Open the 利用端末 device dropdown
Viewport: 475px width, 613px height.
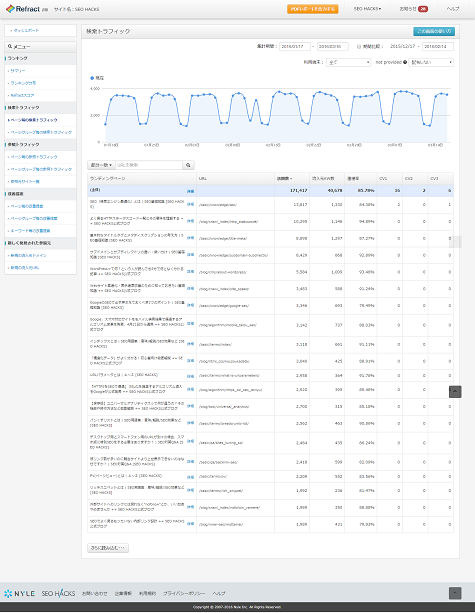coord(348,62)
